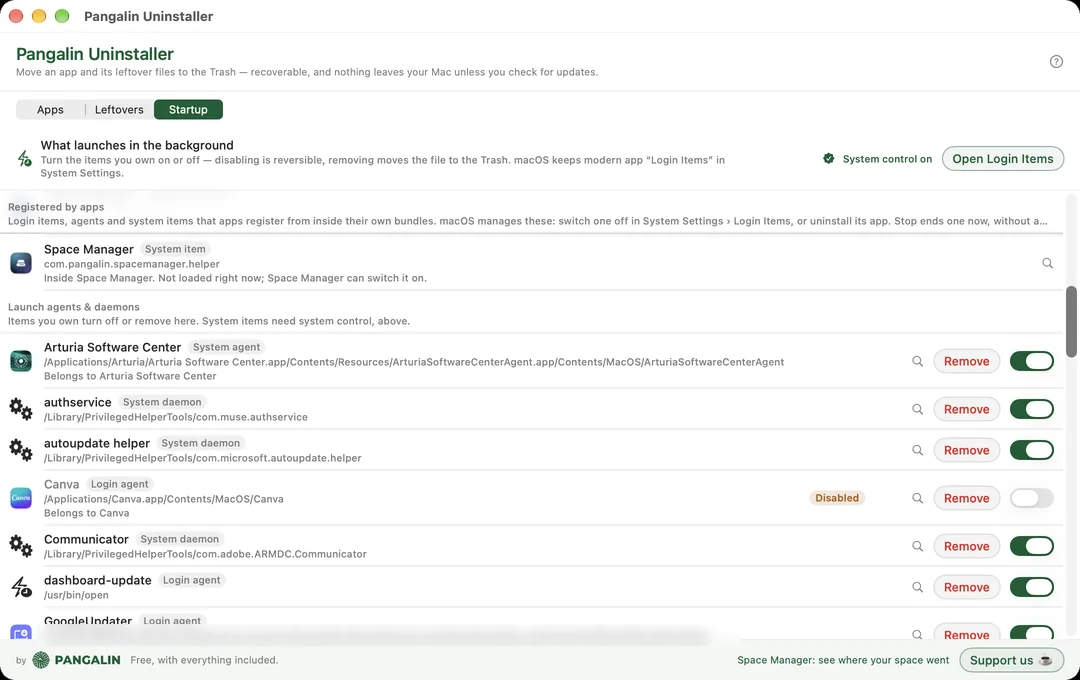Remove the Communicator daemon
This screenshot has width=1080, height=680.
pos(966,546)
